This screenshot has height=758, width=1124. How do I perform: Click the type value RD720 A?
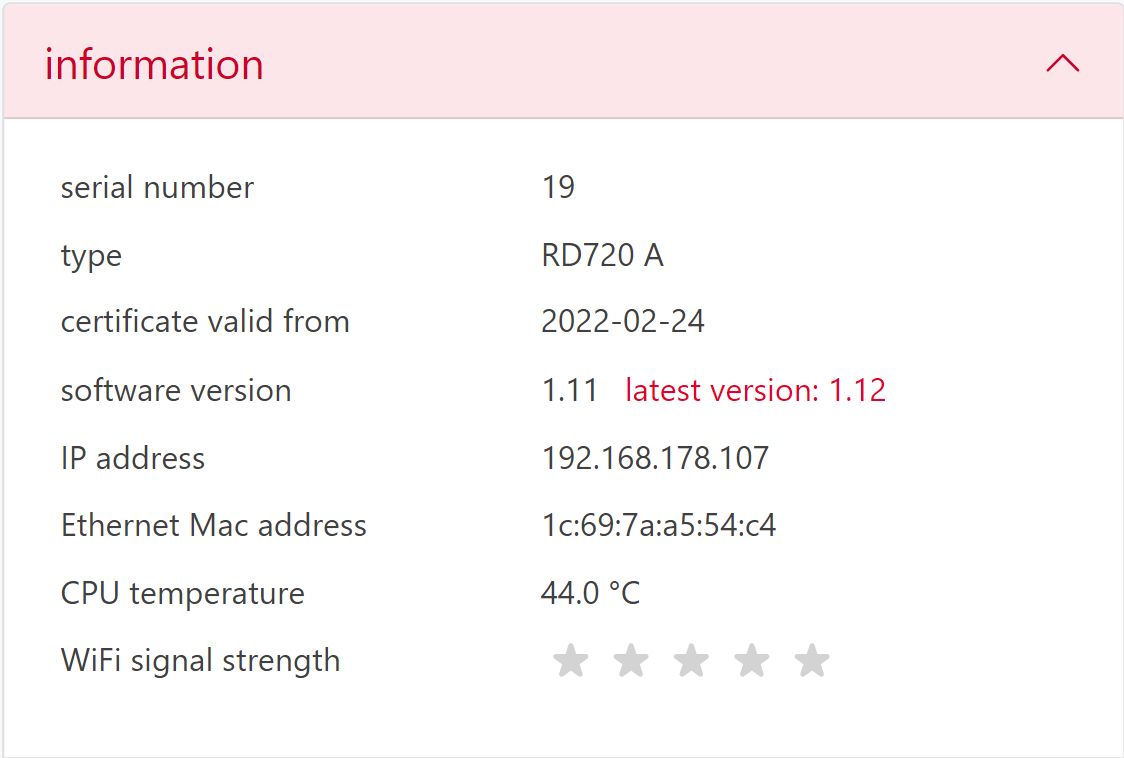(x=602, y=255)
